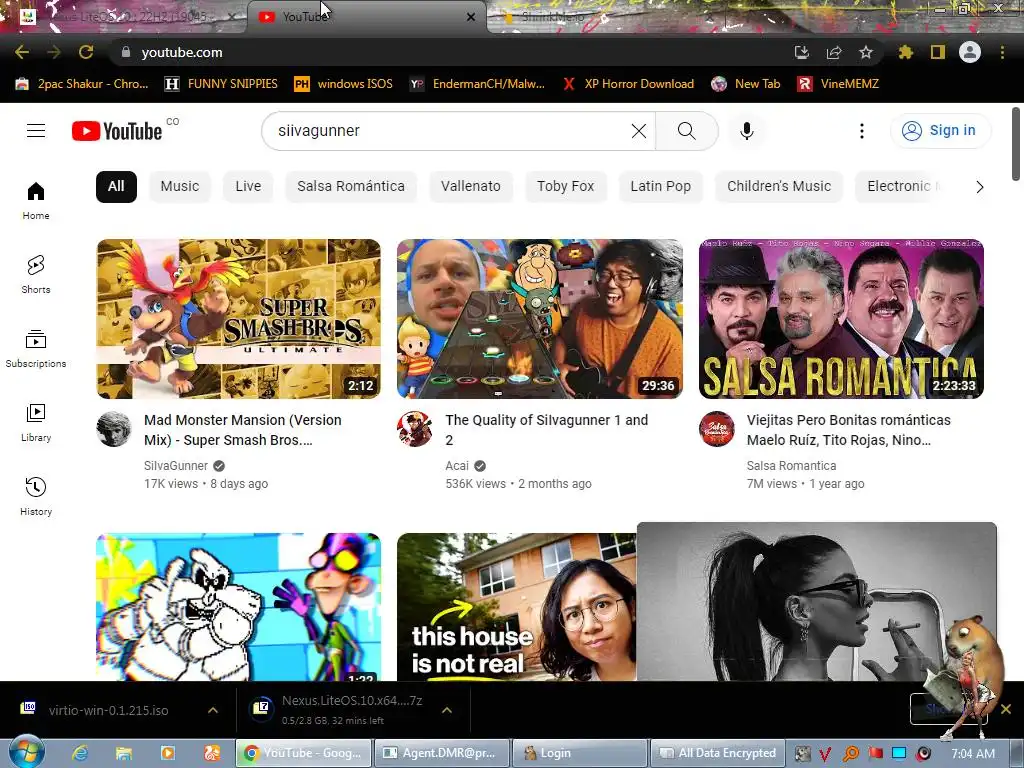Toggle the browser side panel icon

point(938,52)
